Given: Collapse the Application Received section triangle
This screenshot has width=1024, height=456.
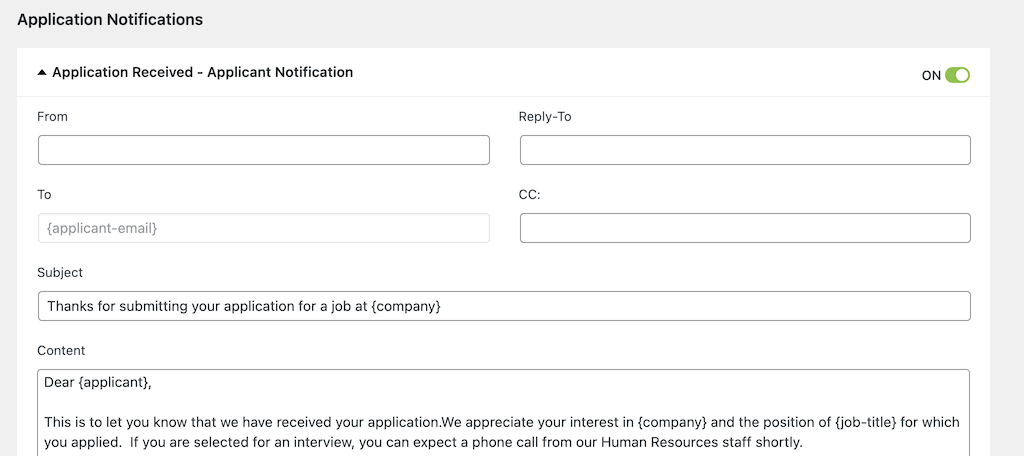Looking at the screenshot, I should (42, 73).
